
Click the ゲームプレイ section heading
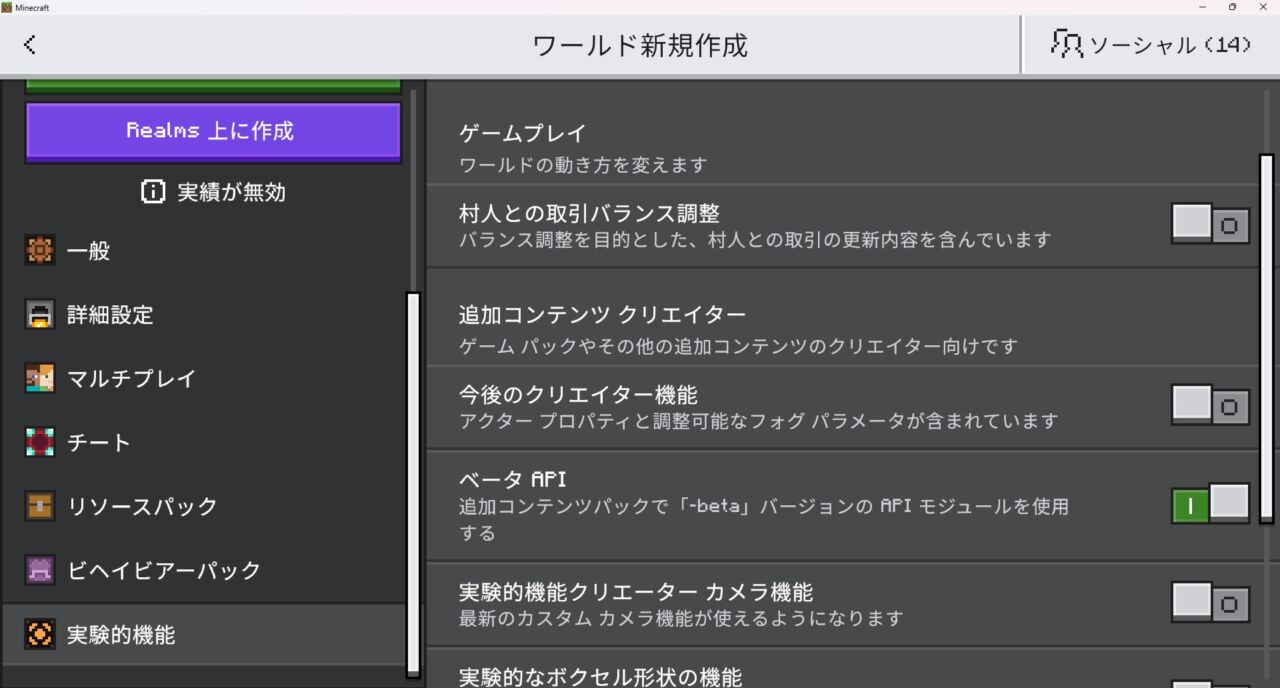pos(522,133)
